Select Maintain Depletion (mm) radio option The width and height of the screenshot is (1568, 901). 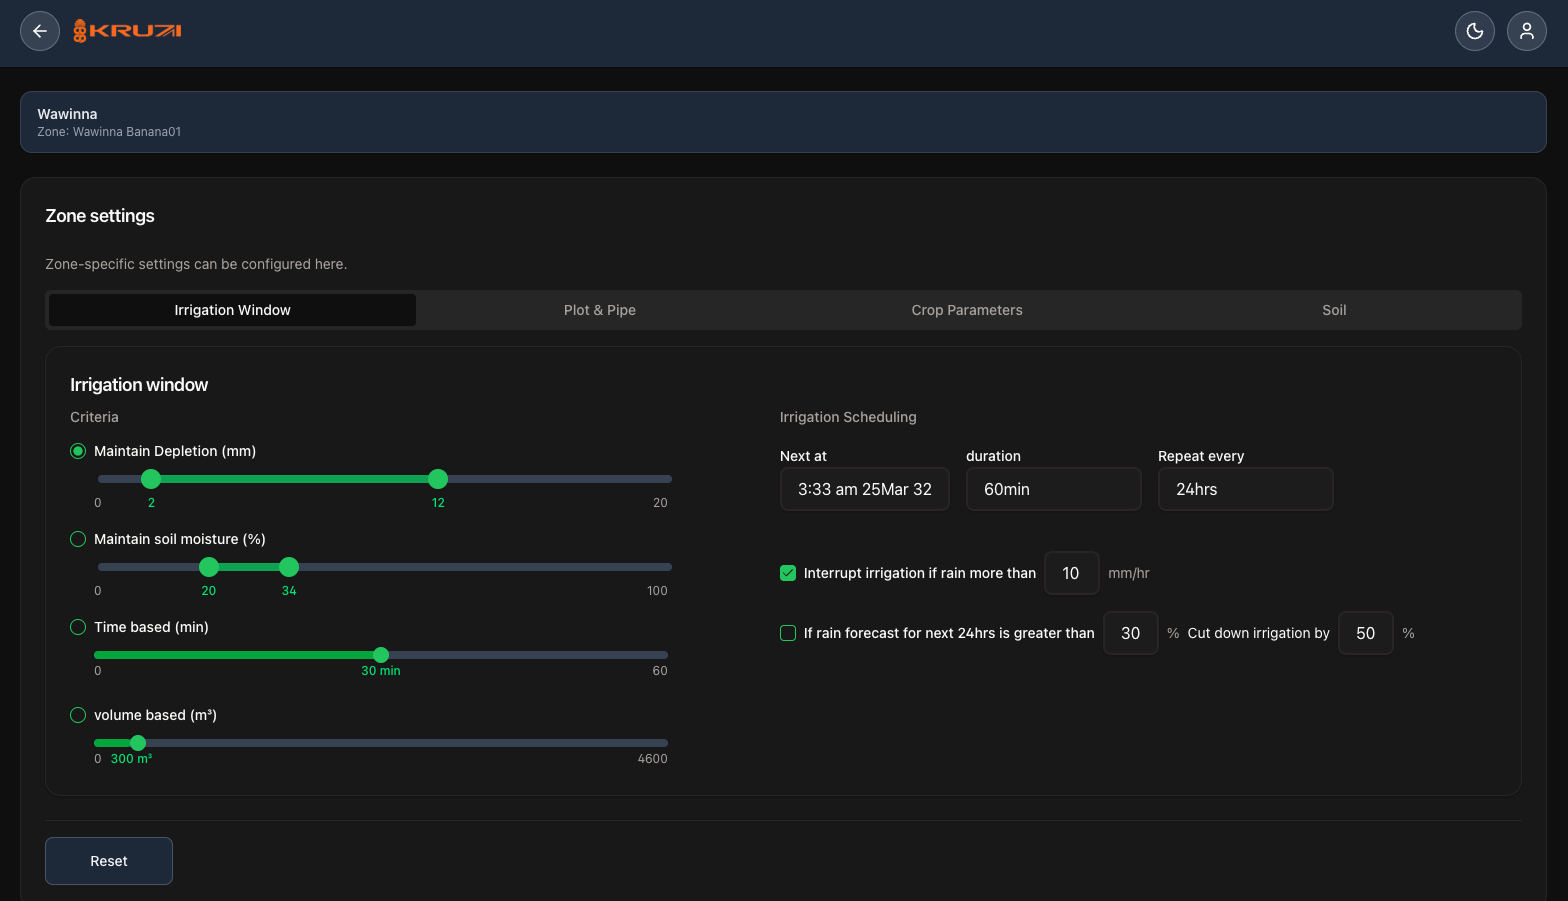[x=78, y=451]
